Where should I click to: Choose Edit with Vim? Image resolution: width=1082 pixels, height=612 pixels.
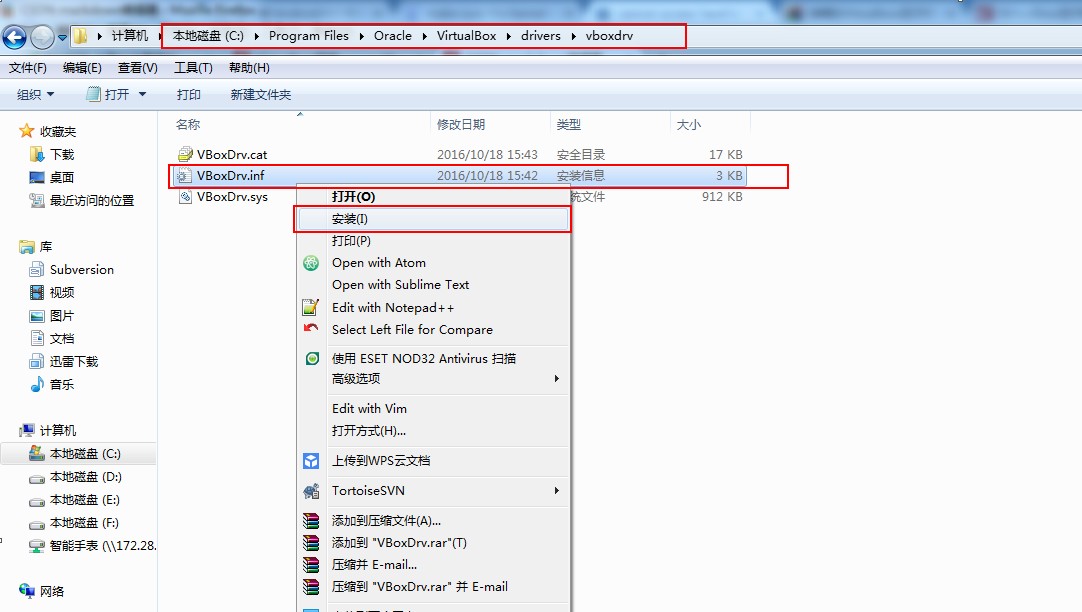pyautogui.click(x=433, y=408)
